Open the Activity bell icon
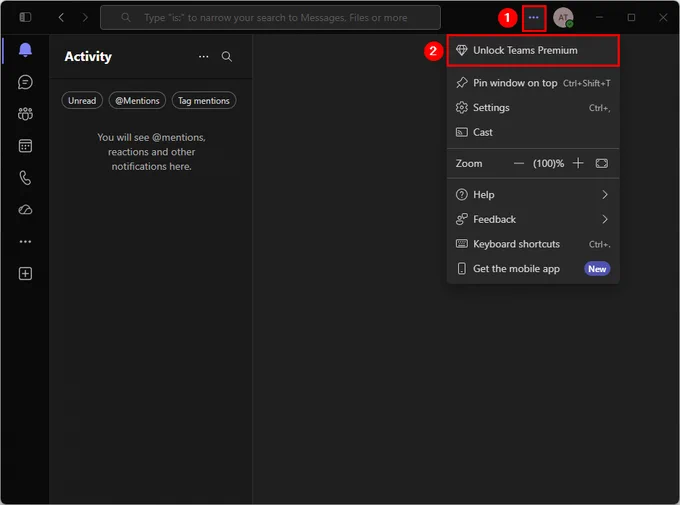 [25, 50]
